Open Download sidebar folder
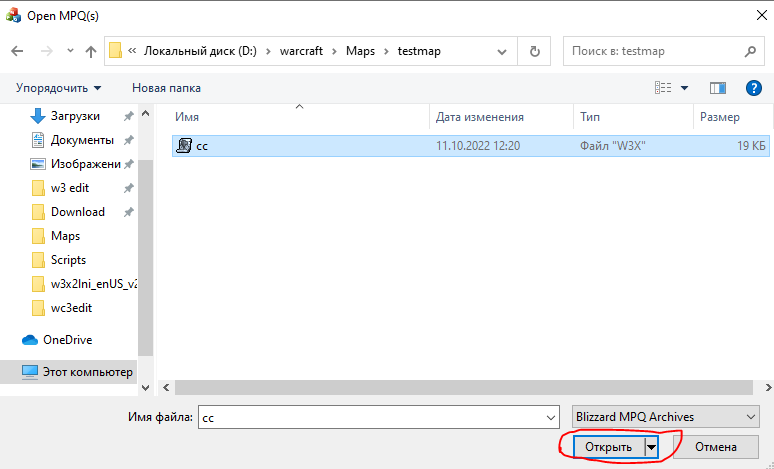This screenshot has height=469, width=774. click(77, 212)
